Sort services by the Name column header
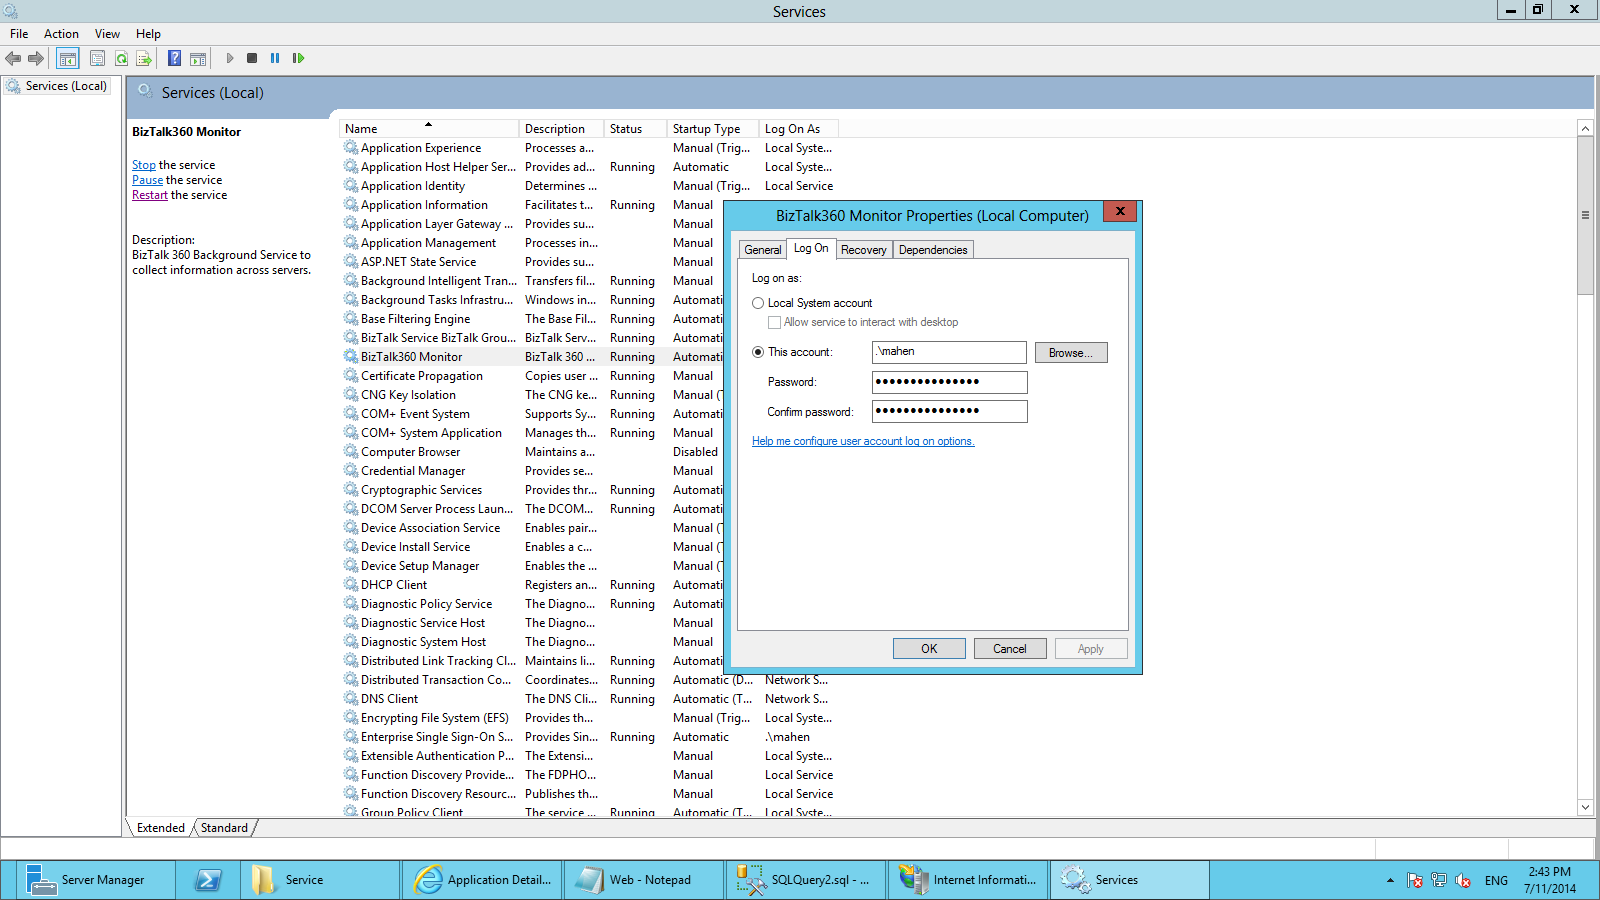This screenshot has height=900, width=1600. pyautogui.click(x=429, y=129)
